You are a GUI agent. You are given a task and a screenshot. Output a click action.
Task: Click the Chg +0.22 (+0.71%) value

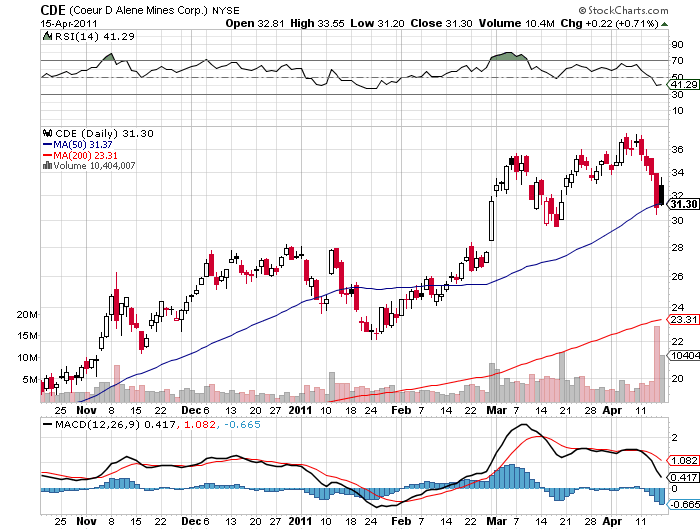pos(609,23)
